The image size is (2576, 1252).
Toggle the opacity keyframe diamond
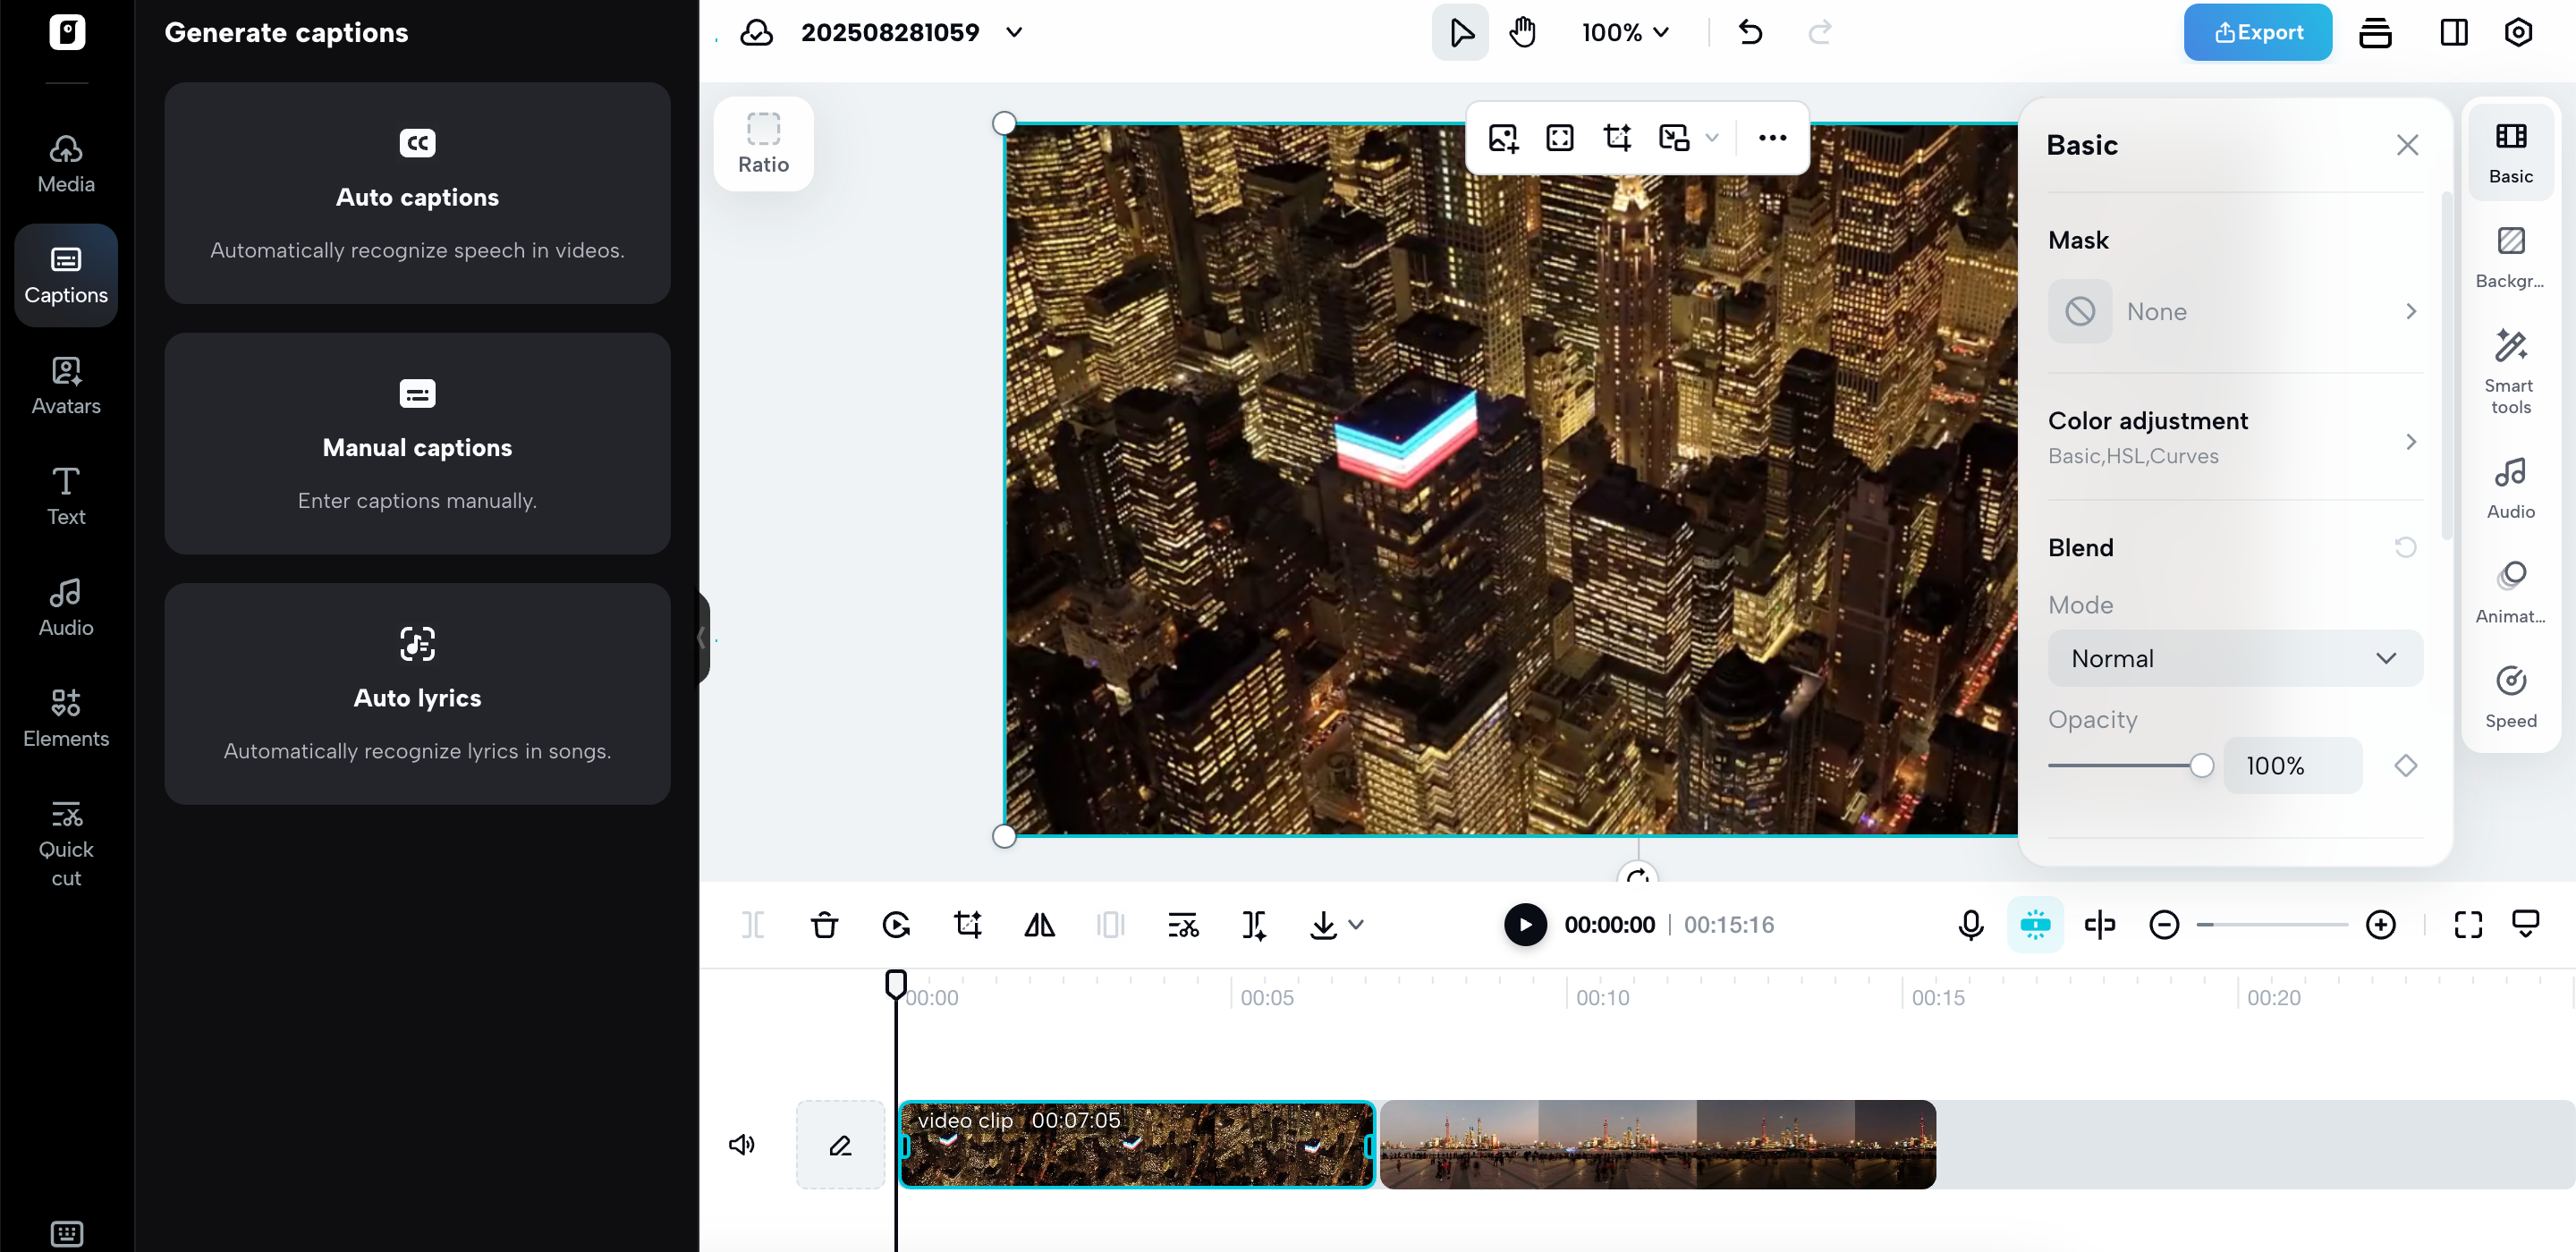(2405, 766)
